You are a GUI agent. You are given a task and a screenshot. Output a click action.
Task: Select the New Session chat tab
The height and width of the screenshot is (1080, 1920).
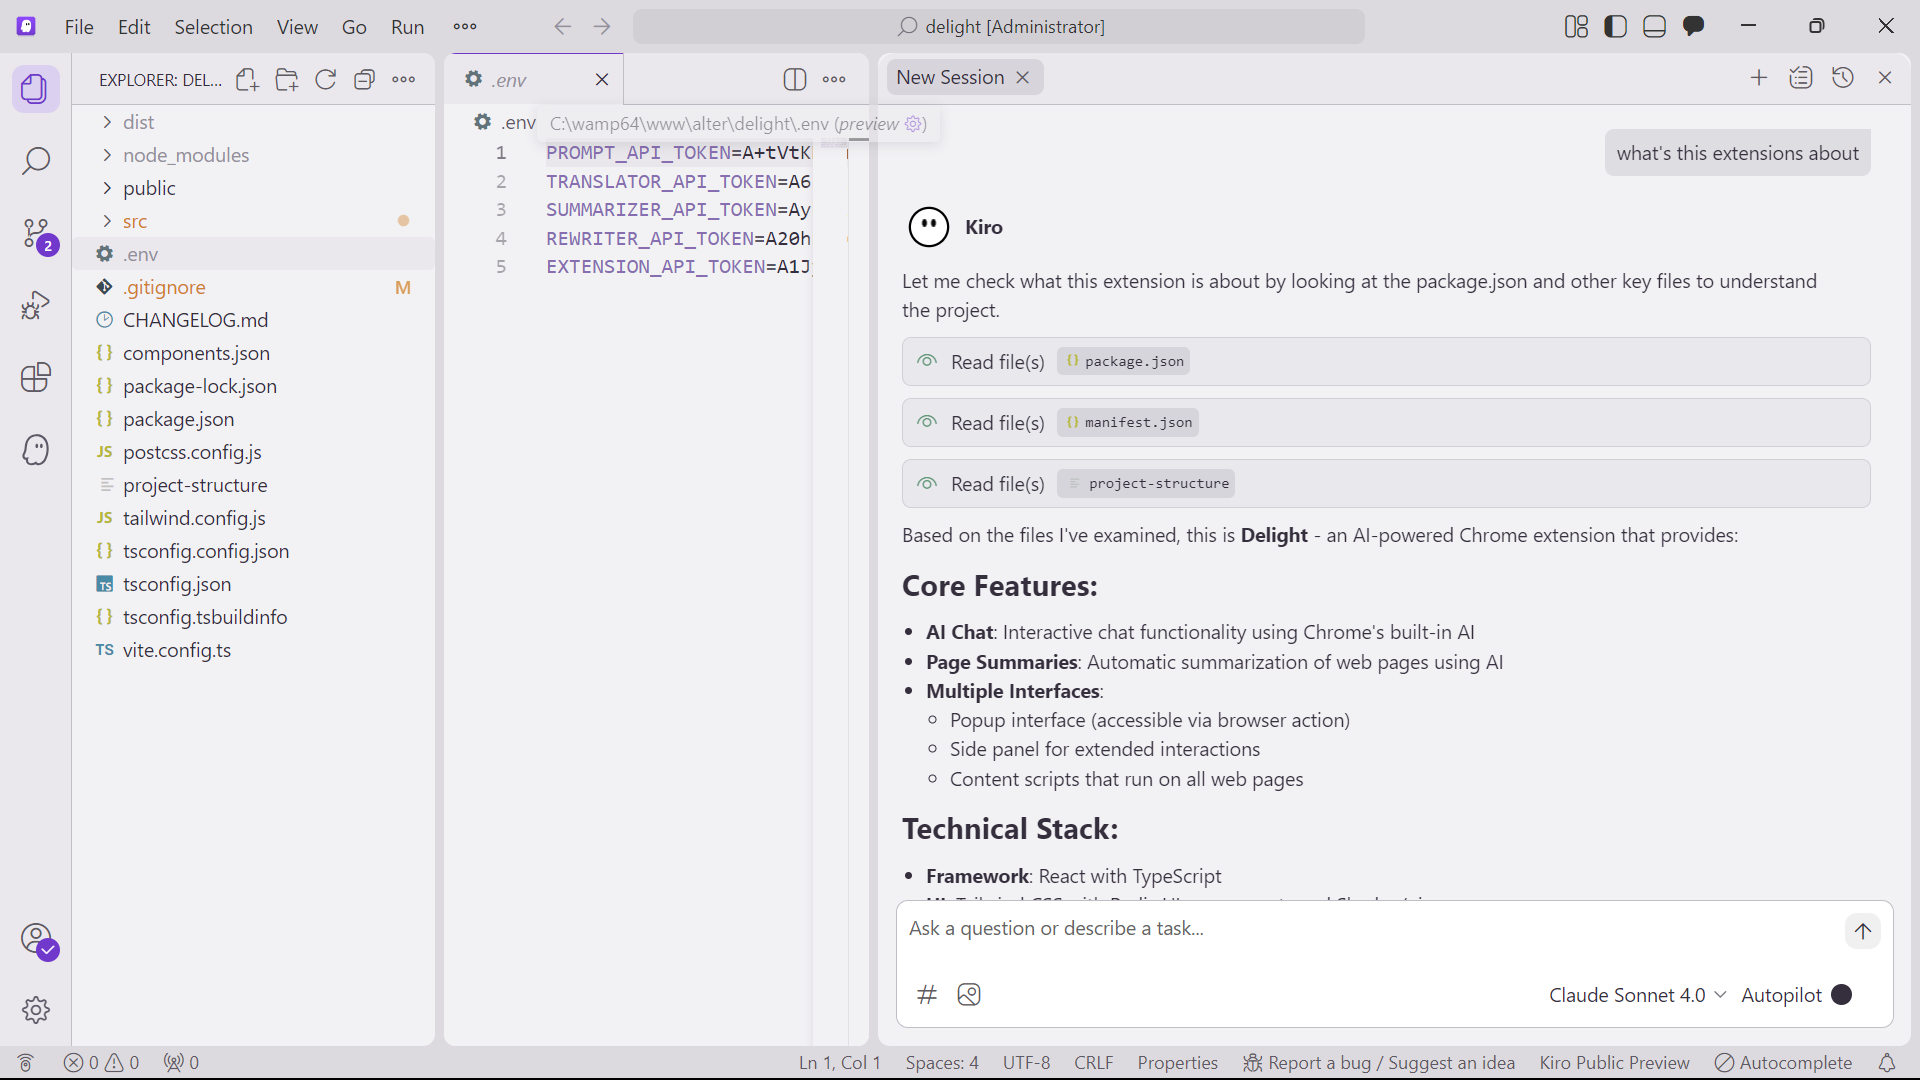(950, 78)
